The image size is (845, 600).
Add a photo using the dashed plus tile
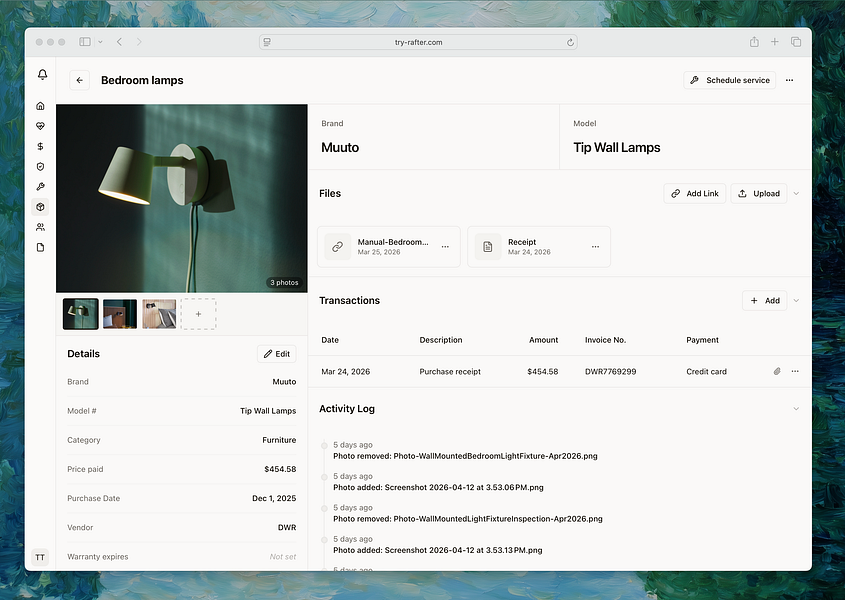point(198,314)
